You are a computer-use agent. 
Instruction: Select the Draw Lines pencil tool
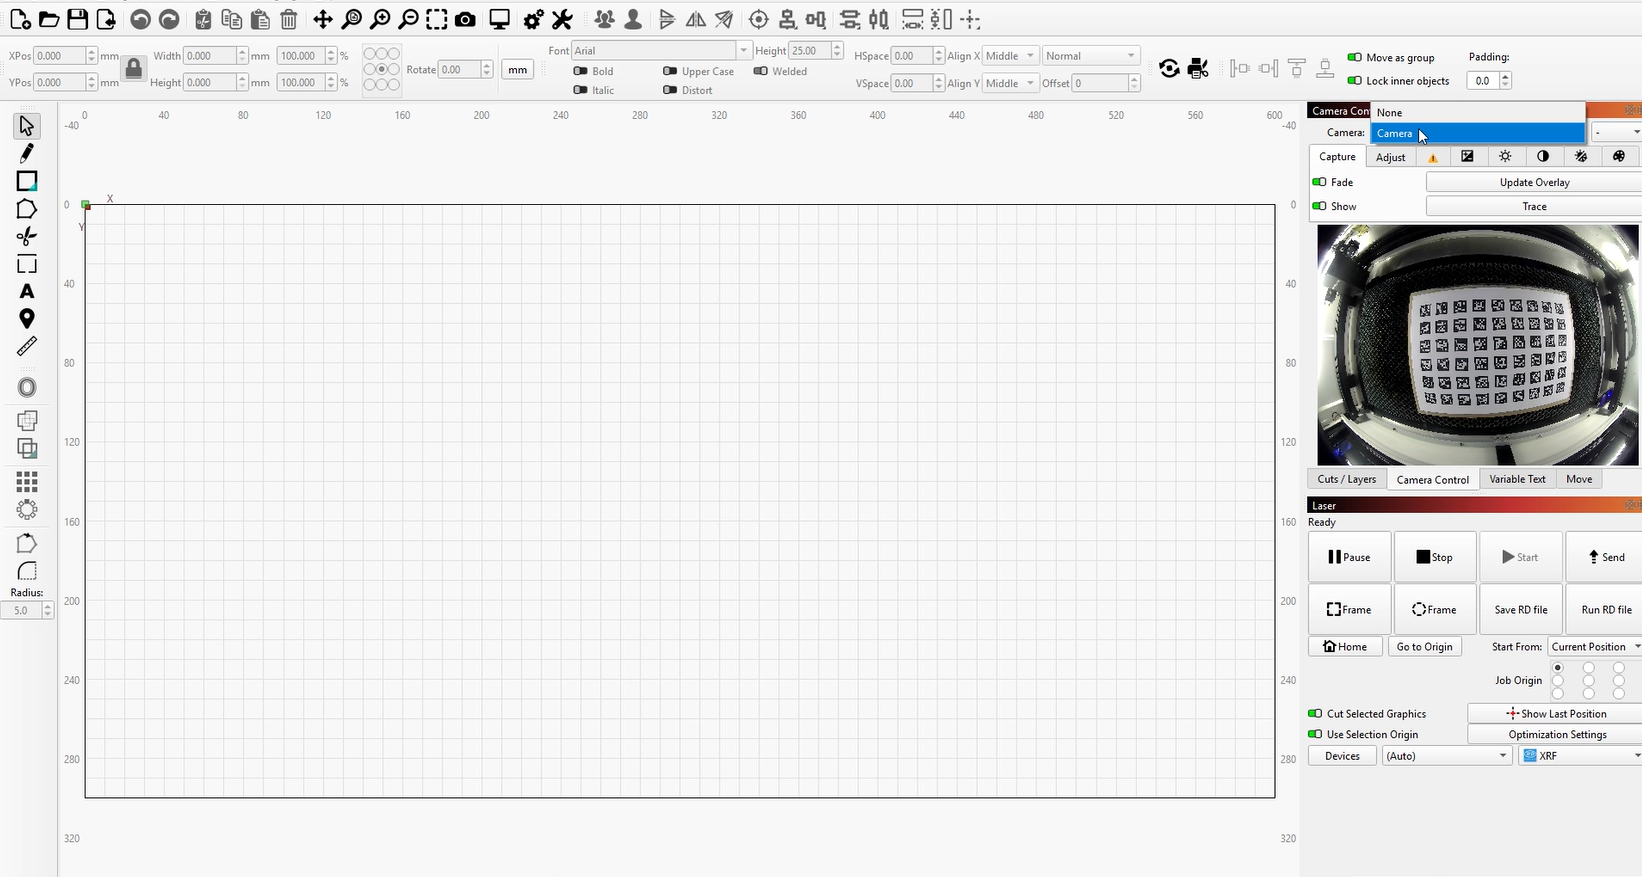pyautogui.click(x=27, y=153)
